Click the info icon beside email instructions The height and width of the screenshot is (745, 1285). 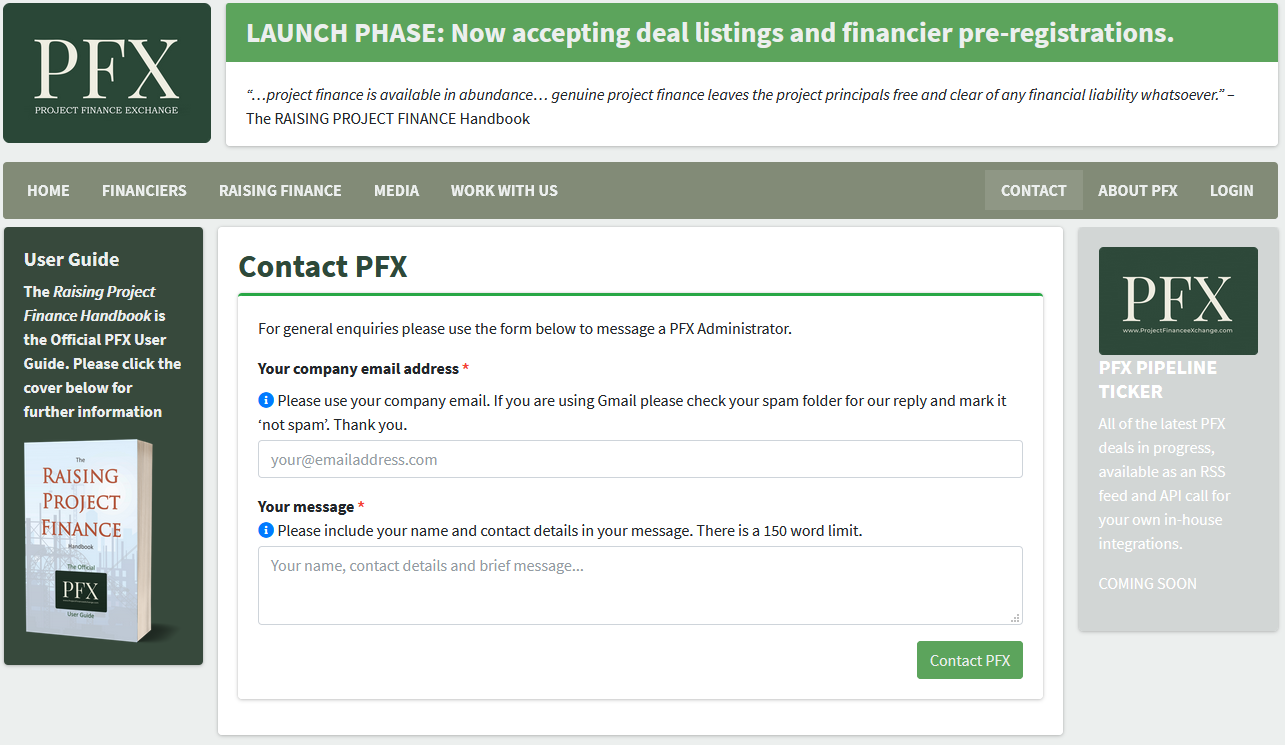[265, 400]
